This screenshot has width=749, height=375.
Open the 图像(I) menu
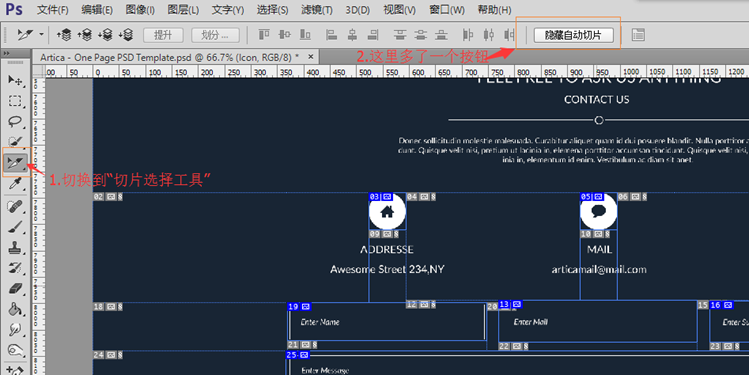[140, 10]
